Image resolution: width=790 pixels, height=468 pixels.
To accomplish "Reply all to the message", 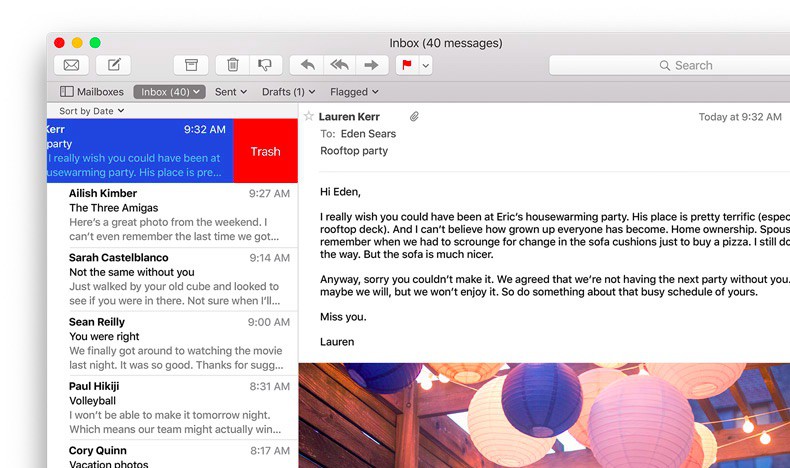I will click(339, 65).
